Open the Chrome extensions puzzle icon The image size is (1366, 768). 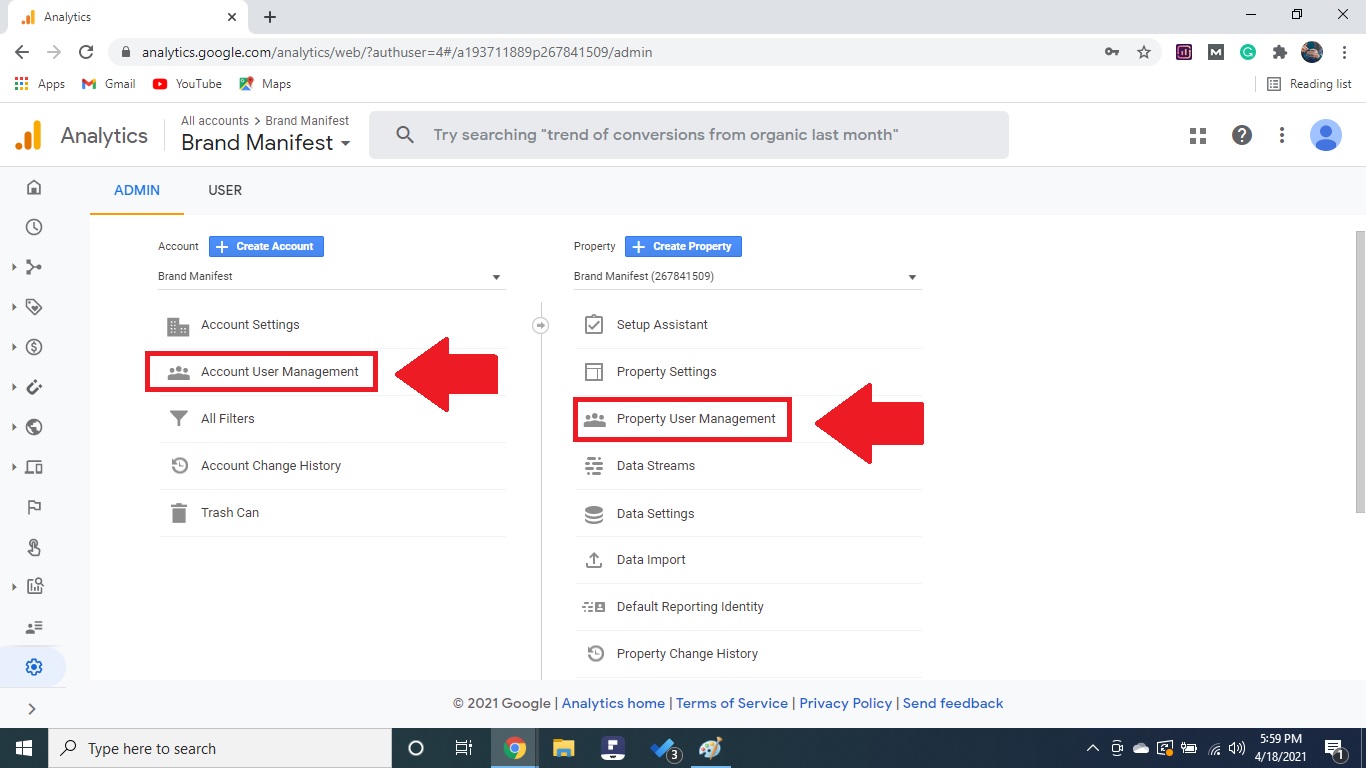click(x=1279, y=52)
